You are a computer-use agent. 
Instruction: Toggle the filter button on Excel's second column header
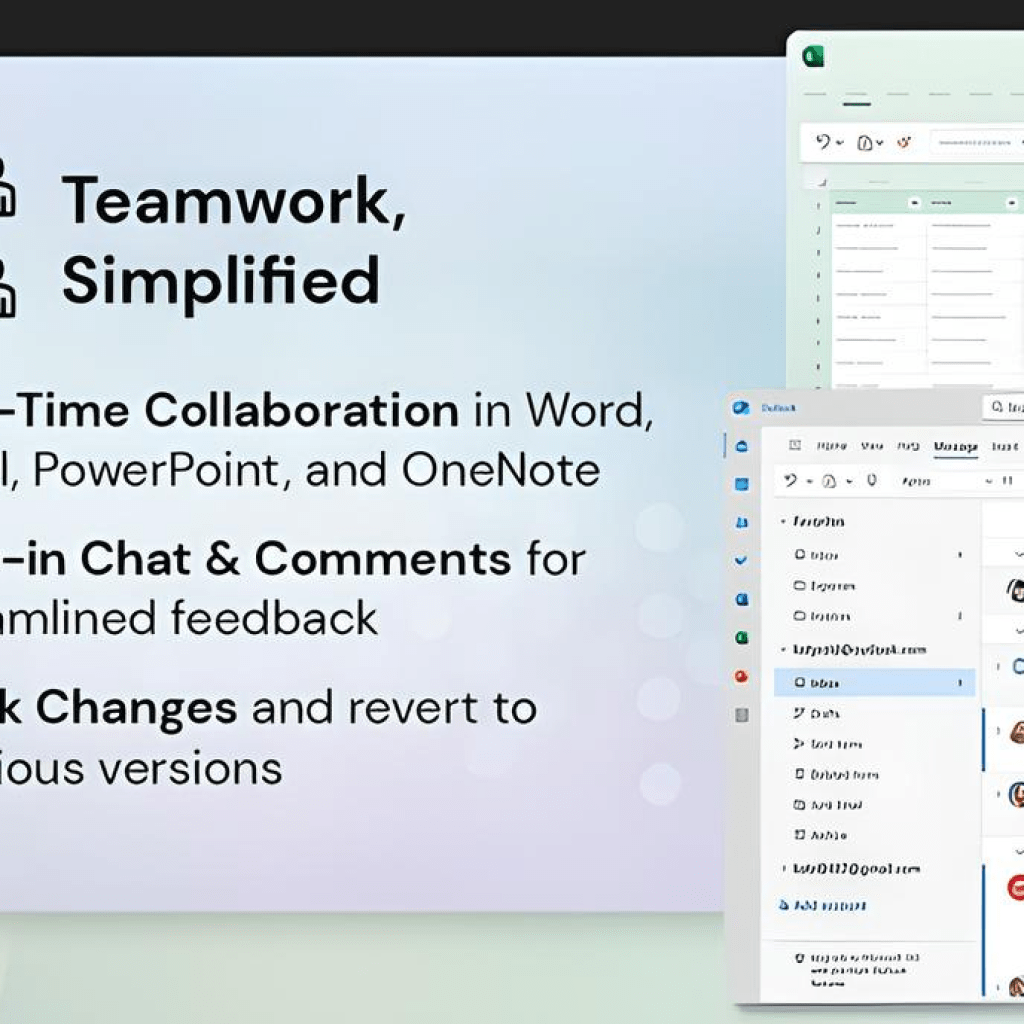click(1010, 203)
